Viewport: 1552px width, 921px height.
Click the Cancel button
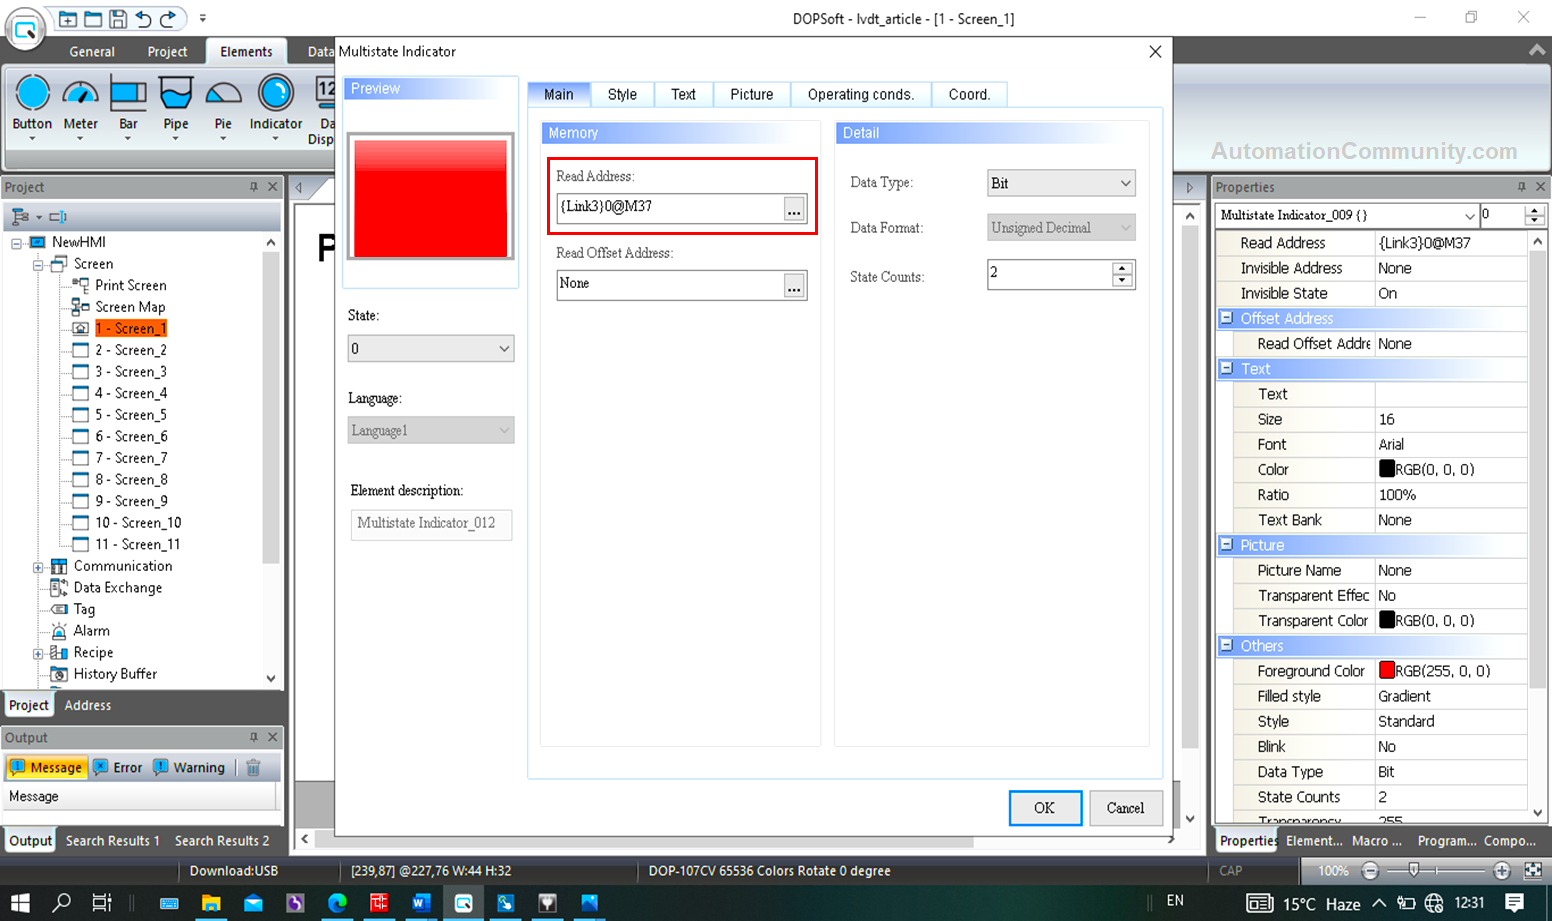[x=1125, y=808]
